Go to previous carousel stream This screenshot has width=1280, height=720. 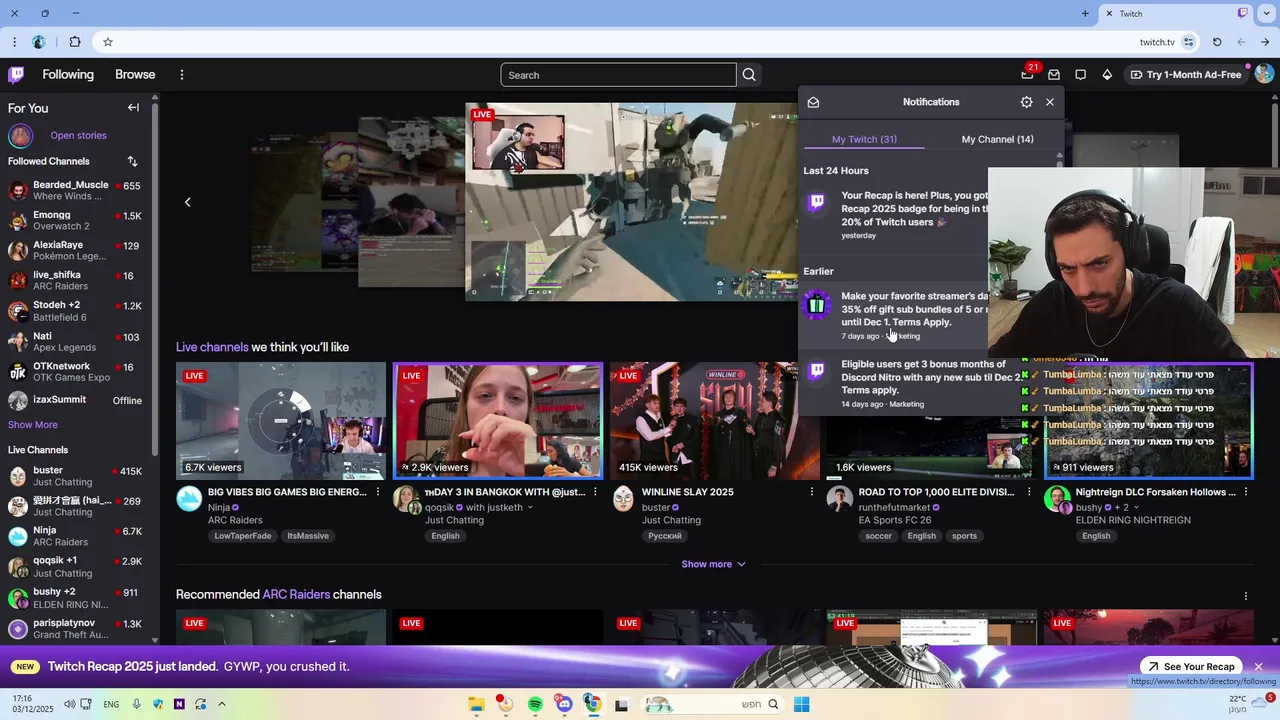click(x=187, y=202)
